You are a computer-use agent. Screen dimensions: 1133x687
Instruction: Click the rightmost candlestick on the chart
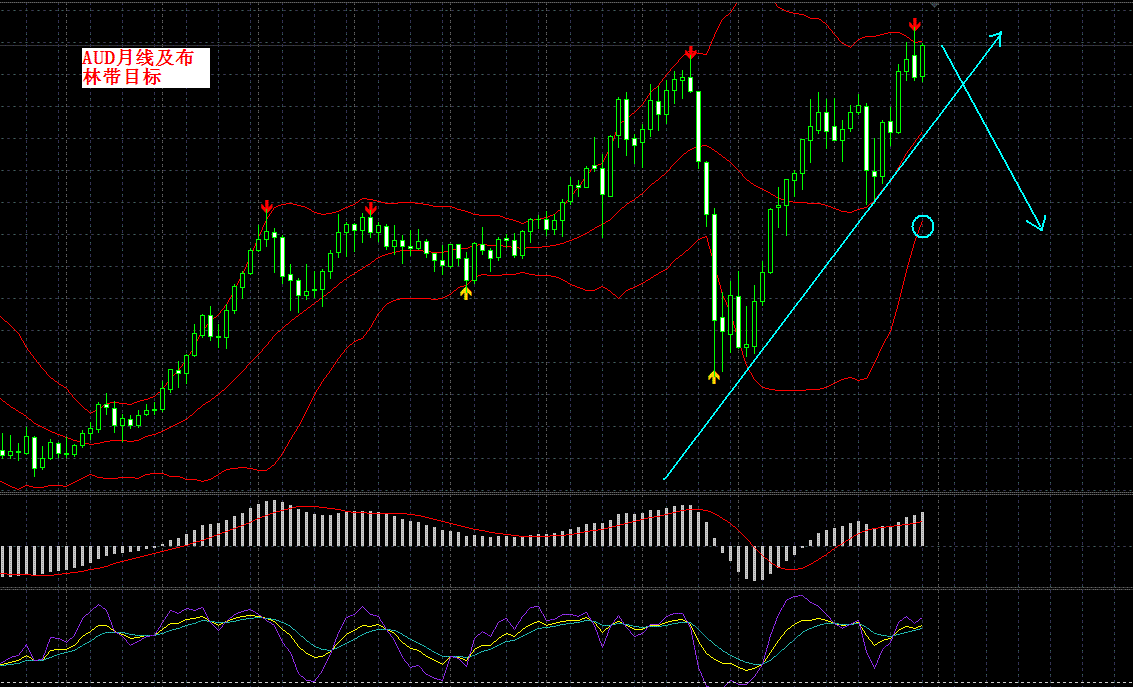(923, 61)
